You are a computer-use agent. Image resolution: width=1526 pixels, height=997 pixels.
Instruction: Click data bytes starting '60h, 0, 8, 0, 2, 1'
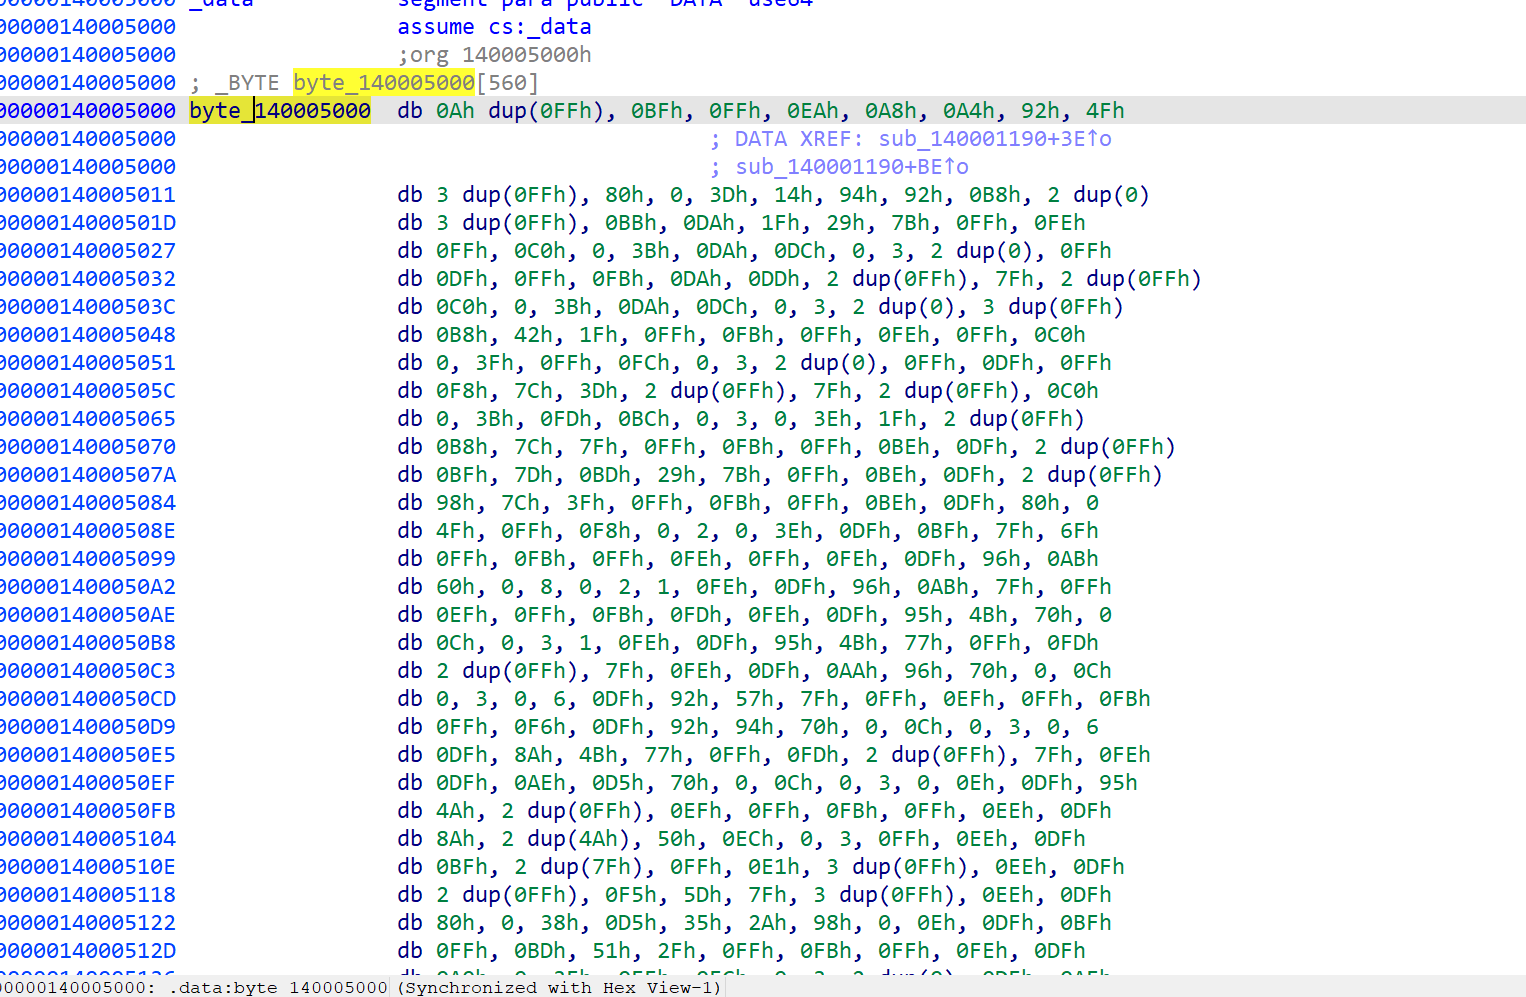(773, 587)
